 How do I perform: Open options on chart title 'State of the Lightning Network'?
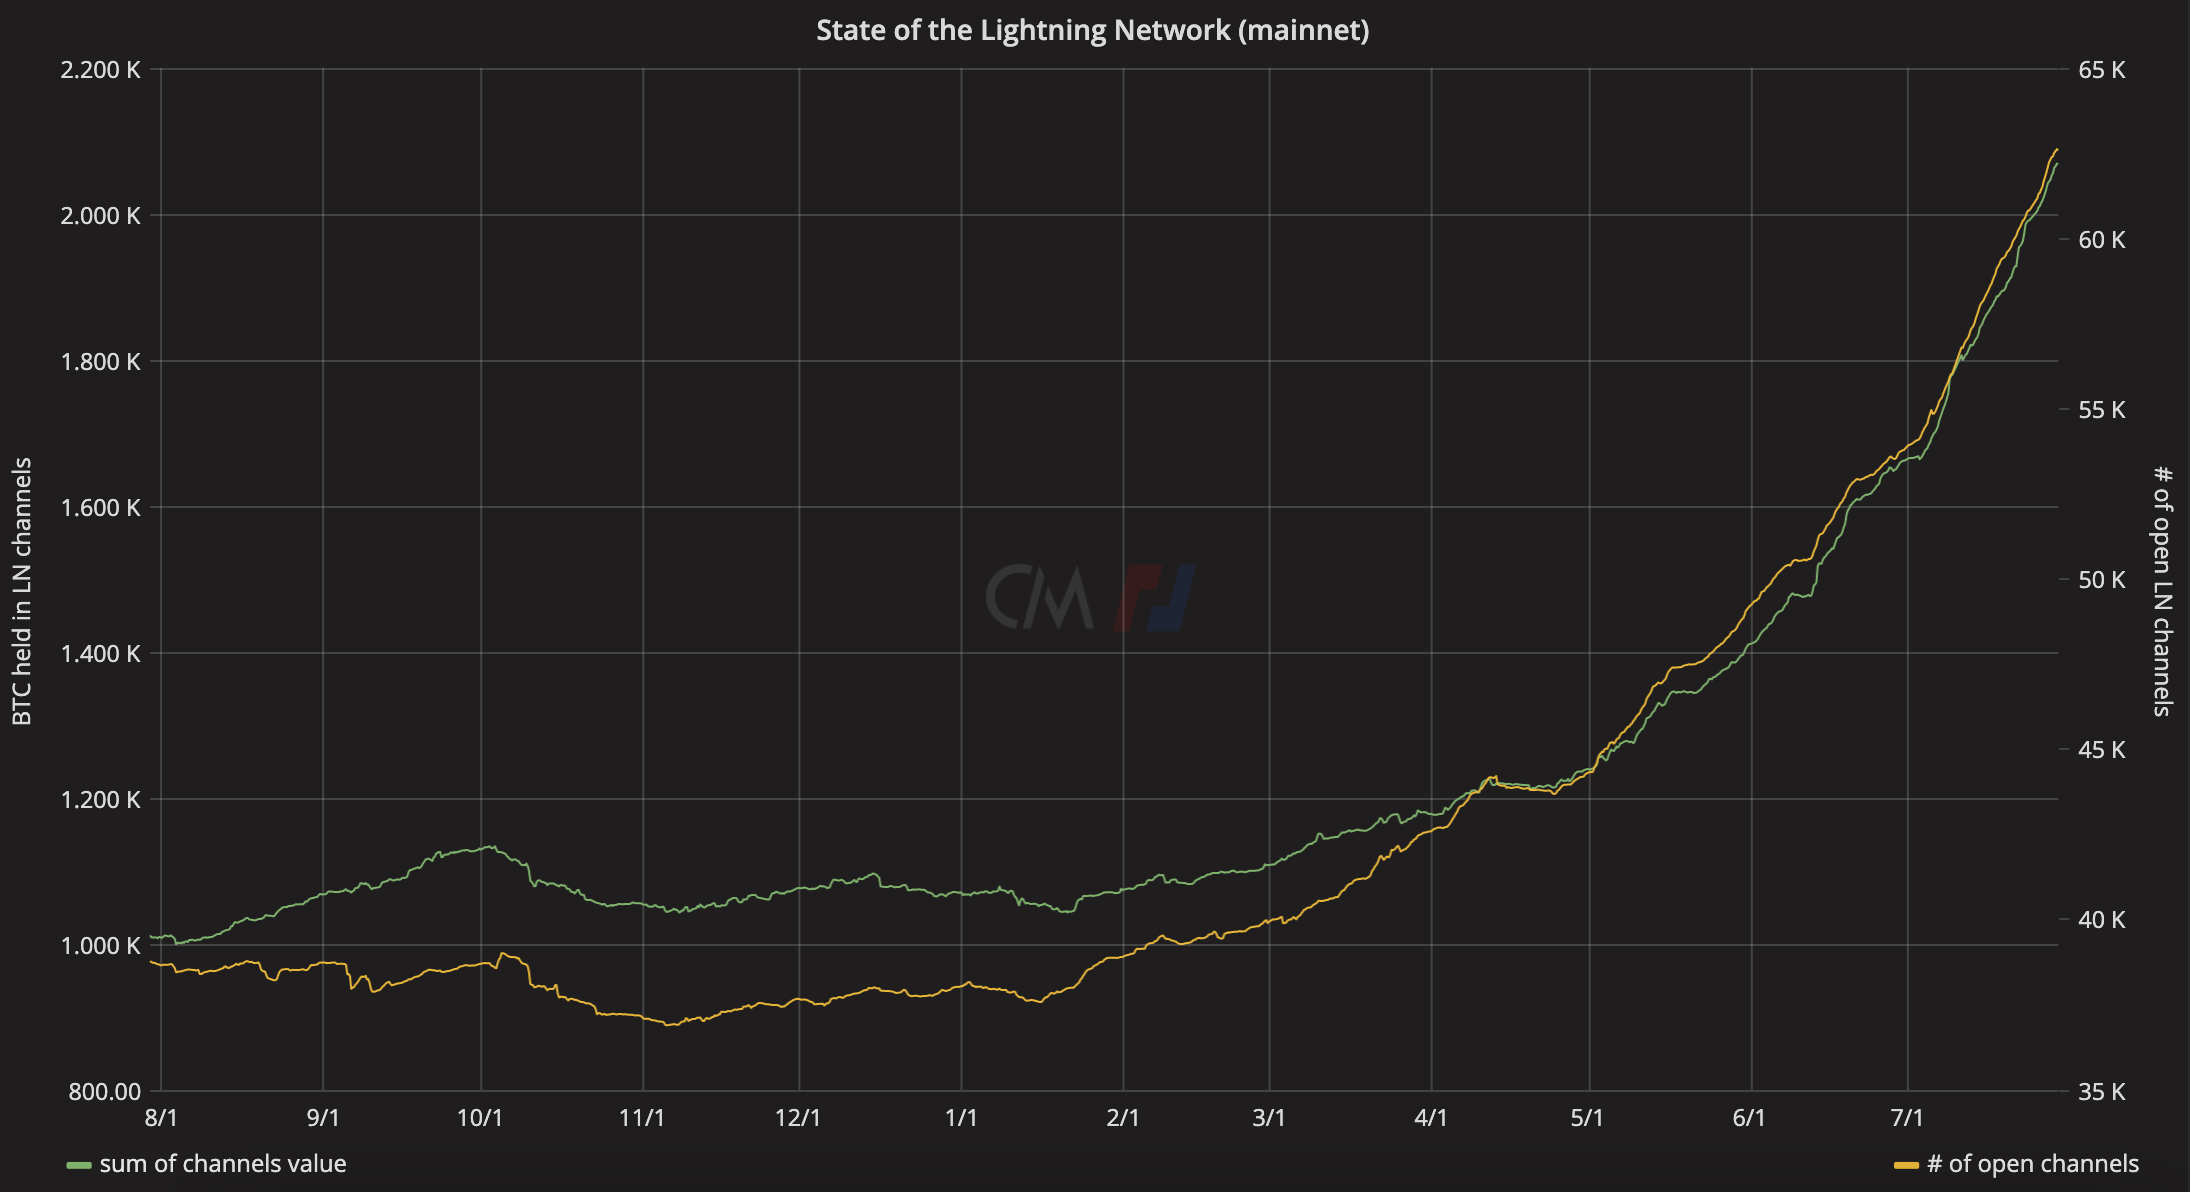click(1093, 29)
